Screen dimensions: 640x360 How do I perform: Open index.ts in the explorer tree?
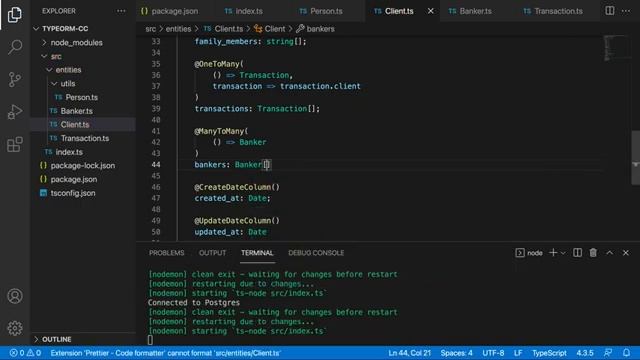click(x=69, y=152)
